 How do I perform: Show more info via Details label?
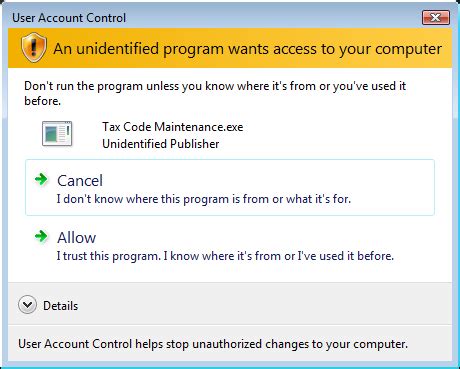tap(60, 306)
